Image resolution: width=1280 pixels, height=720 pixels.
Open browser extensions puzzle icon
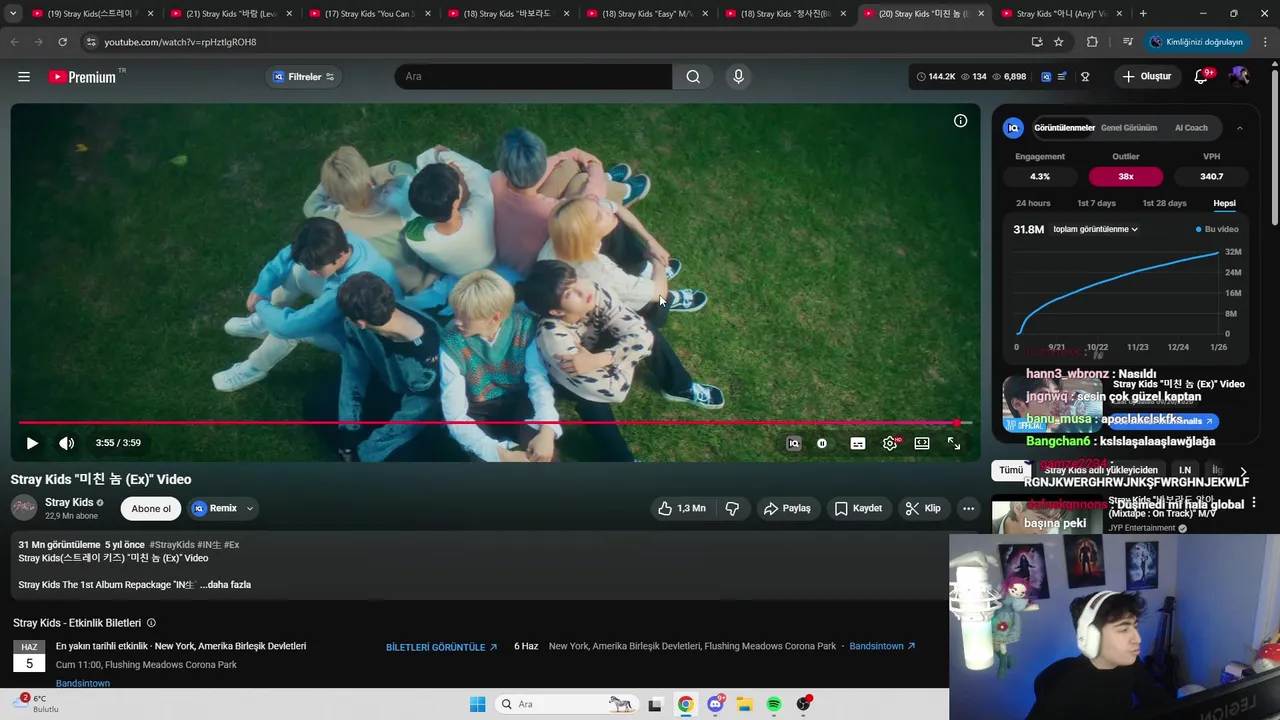(x=1092, y=42)
